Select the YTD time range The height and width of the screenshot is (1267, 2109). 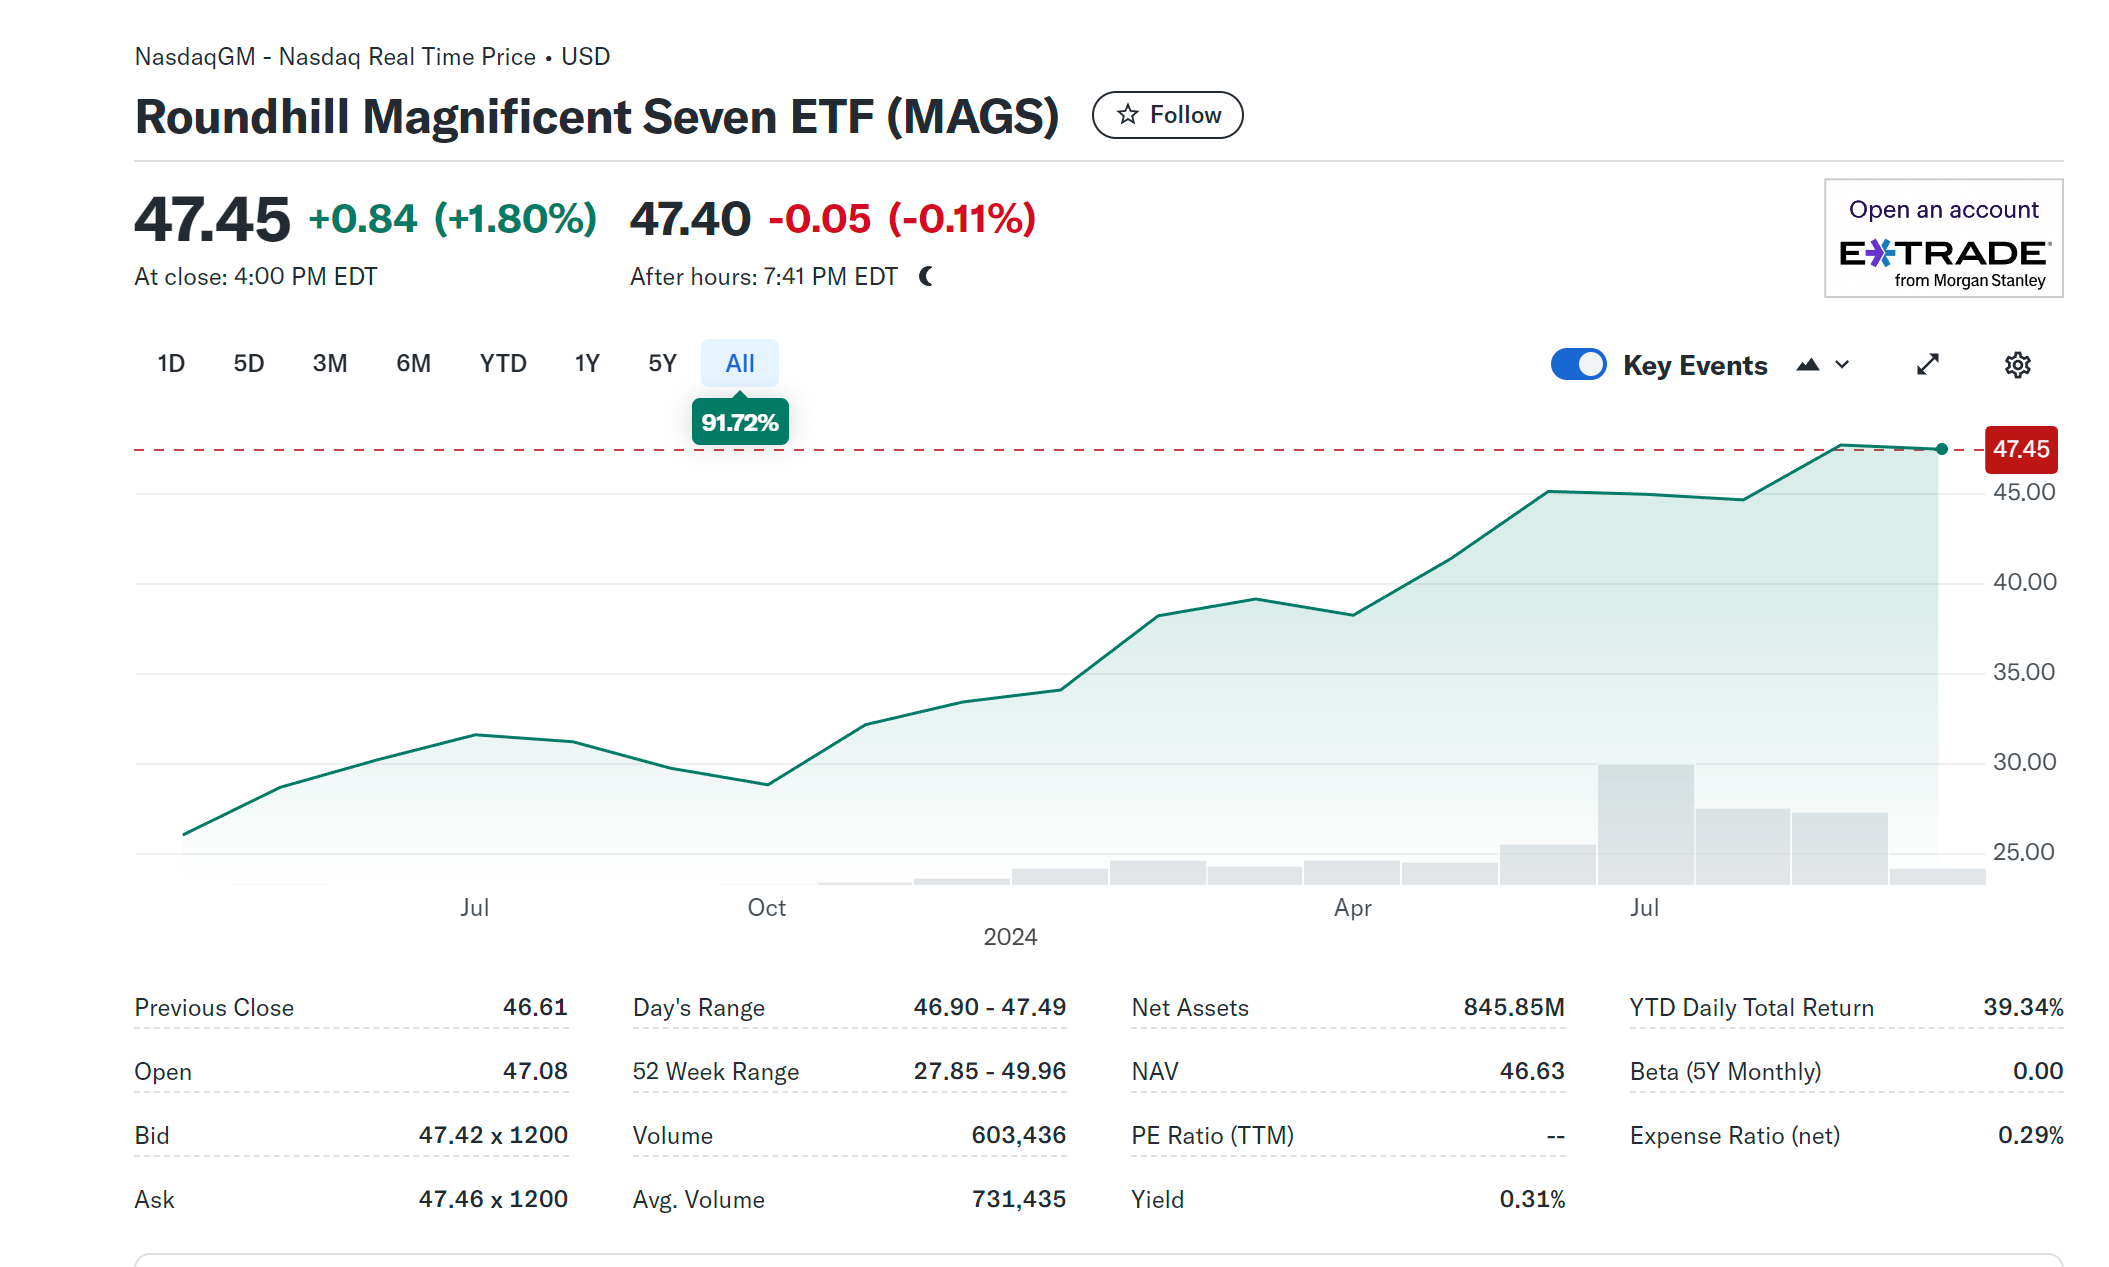pyautogui.click(x=503, y=363)
